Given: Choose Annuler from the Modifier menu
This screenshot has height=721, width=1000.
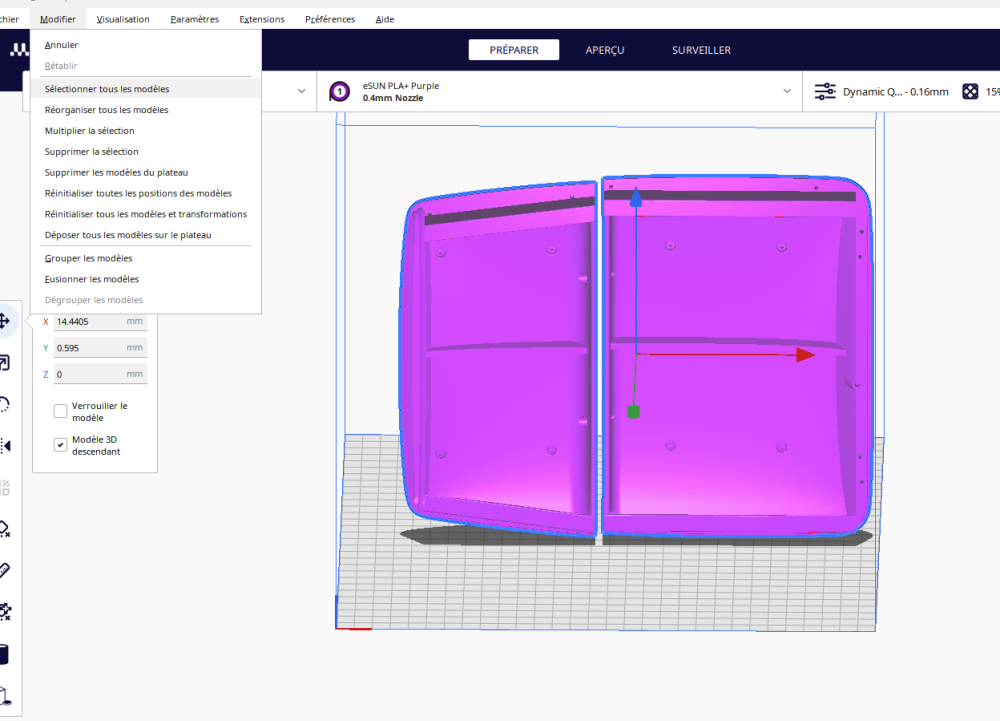Looking at the screenshot, I should [145, 45].
